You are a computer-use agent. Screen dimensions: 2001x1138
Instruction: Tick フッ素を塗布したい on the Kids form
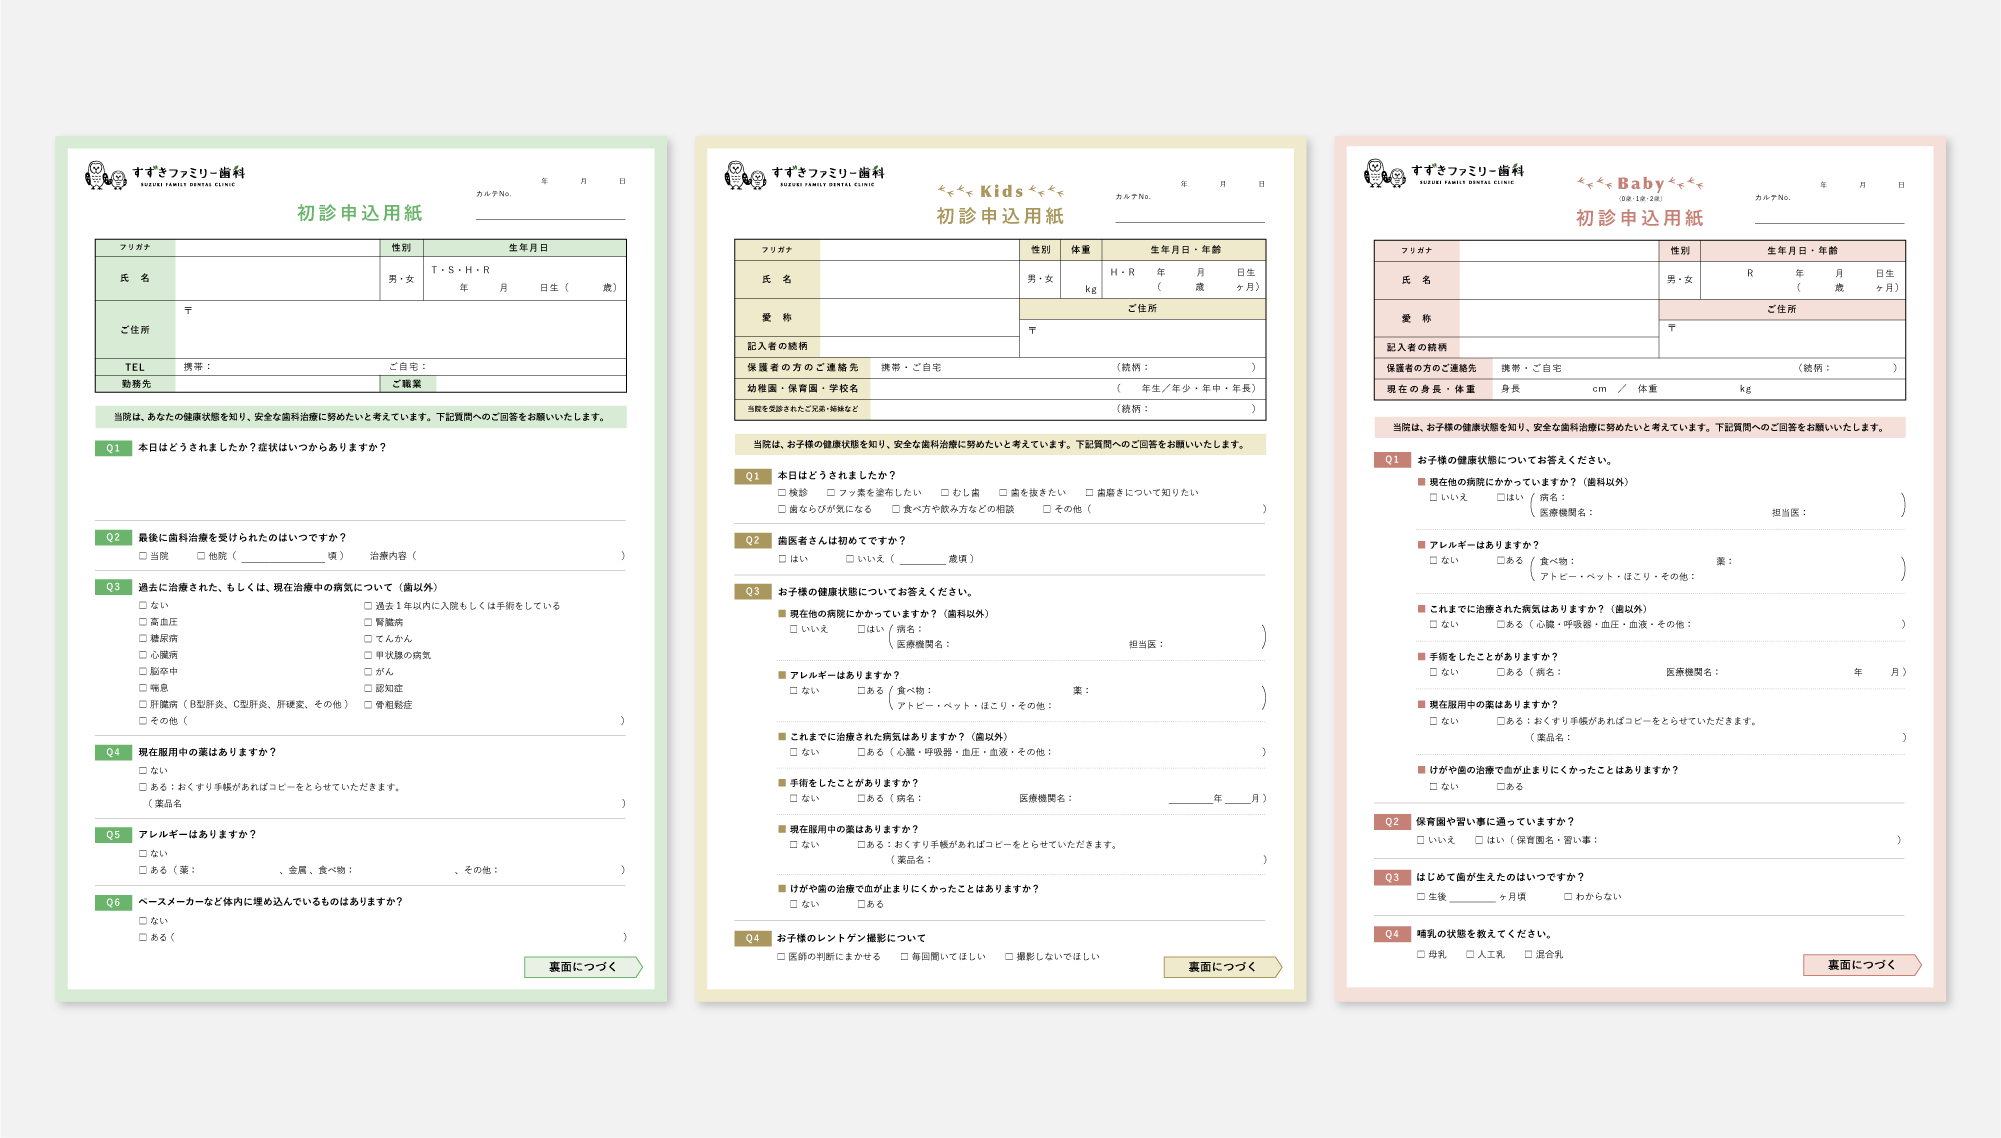(x=831, y=493)
